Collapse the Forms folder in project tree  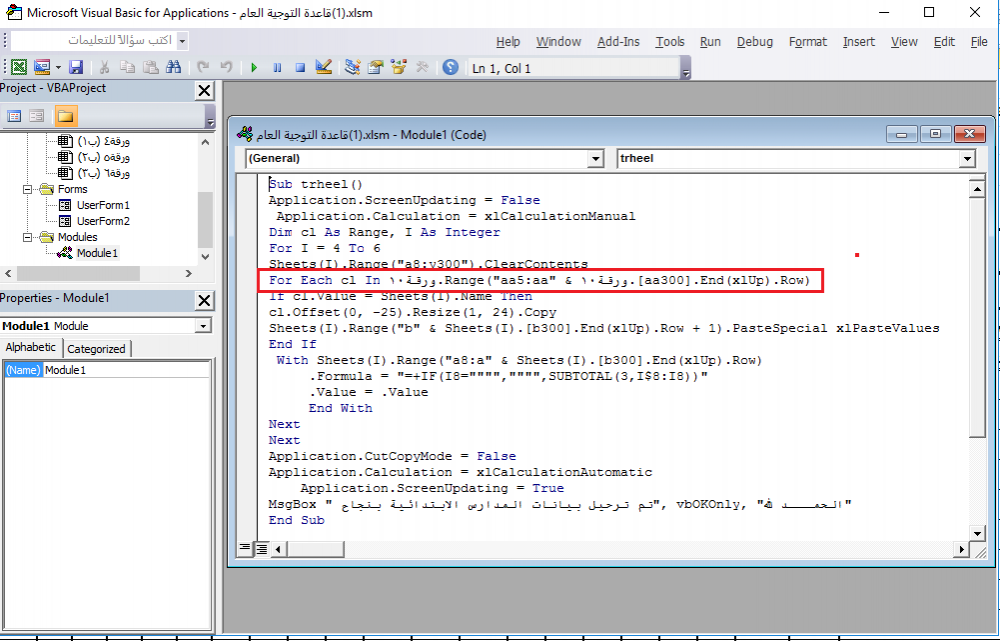click(x=29, y=189)
